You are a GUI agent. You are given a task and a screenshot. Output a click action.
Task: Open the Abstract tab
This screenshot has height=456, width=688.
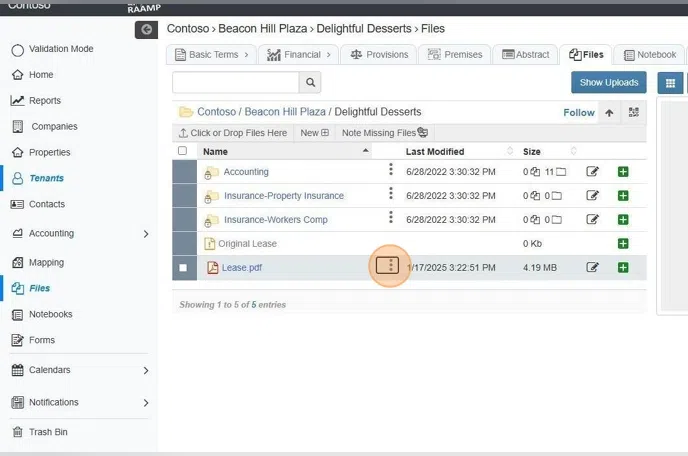(x=526, y=55)
